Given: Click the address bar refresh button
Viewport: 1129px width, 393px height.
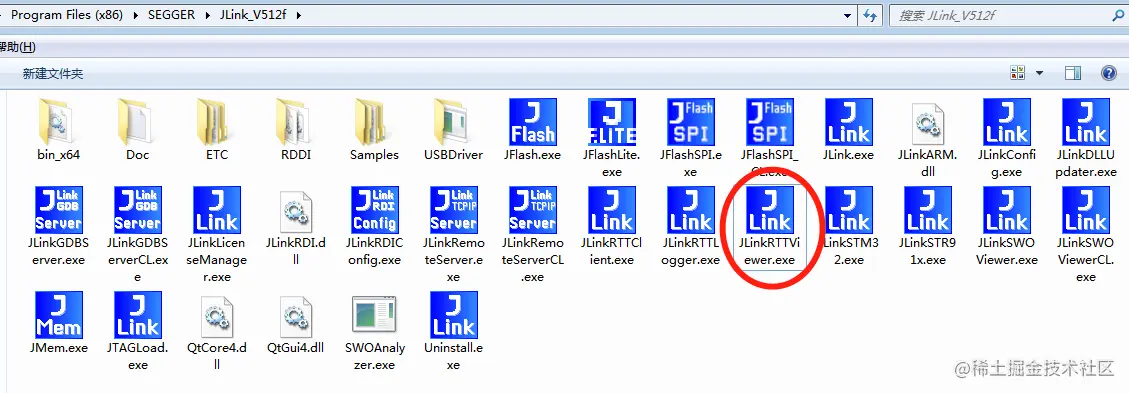Looking at the screenshot, I should [x=871, y=15].
